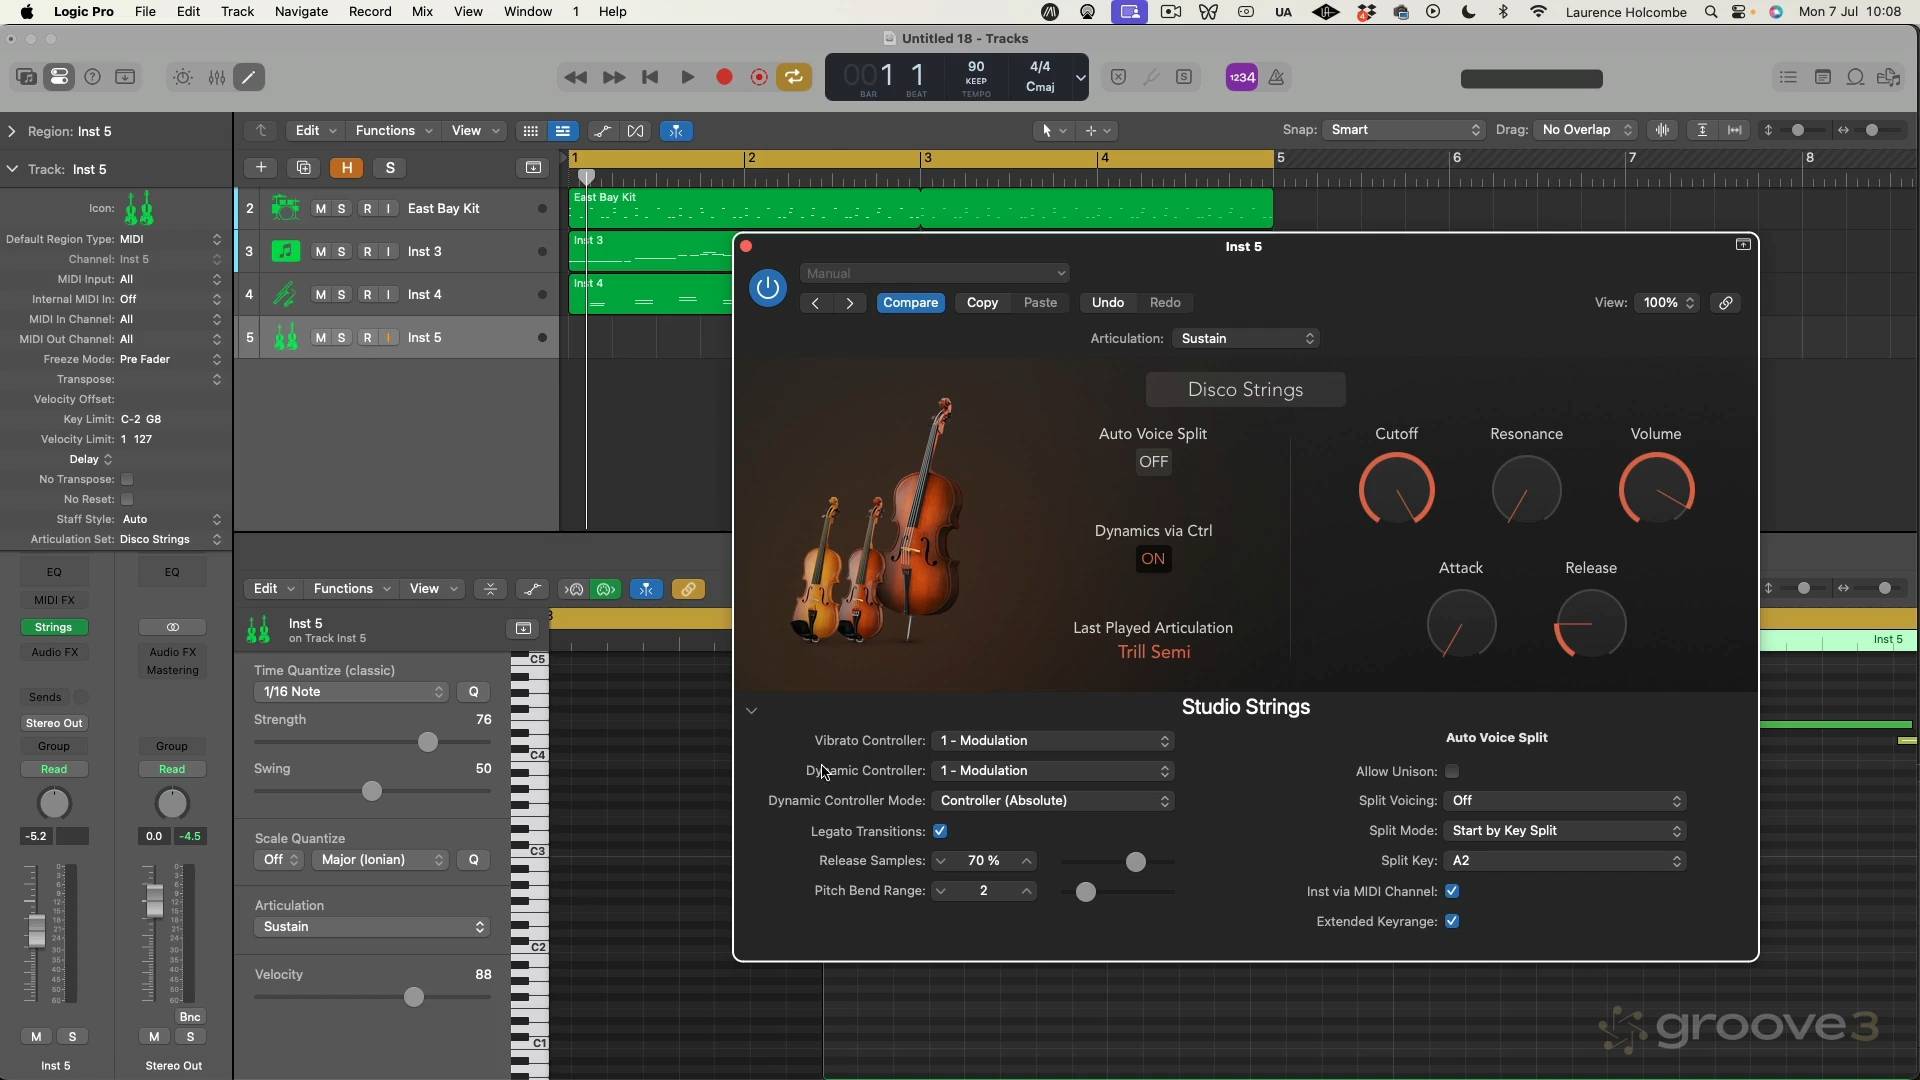This screenshot has height=1080, width=1920.
Task: Start playback with Play button
Action: pos(688,77)
